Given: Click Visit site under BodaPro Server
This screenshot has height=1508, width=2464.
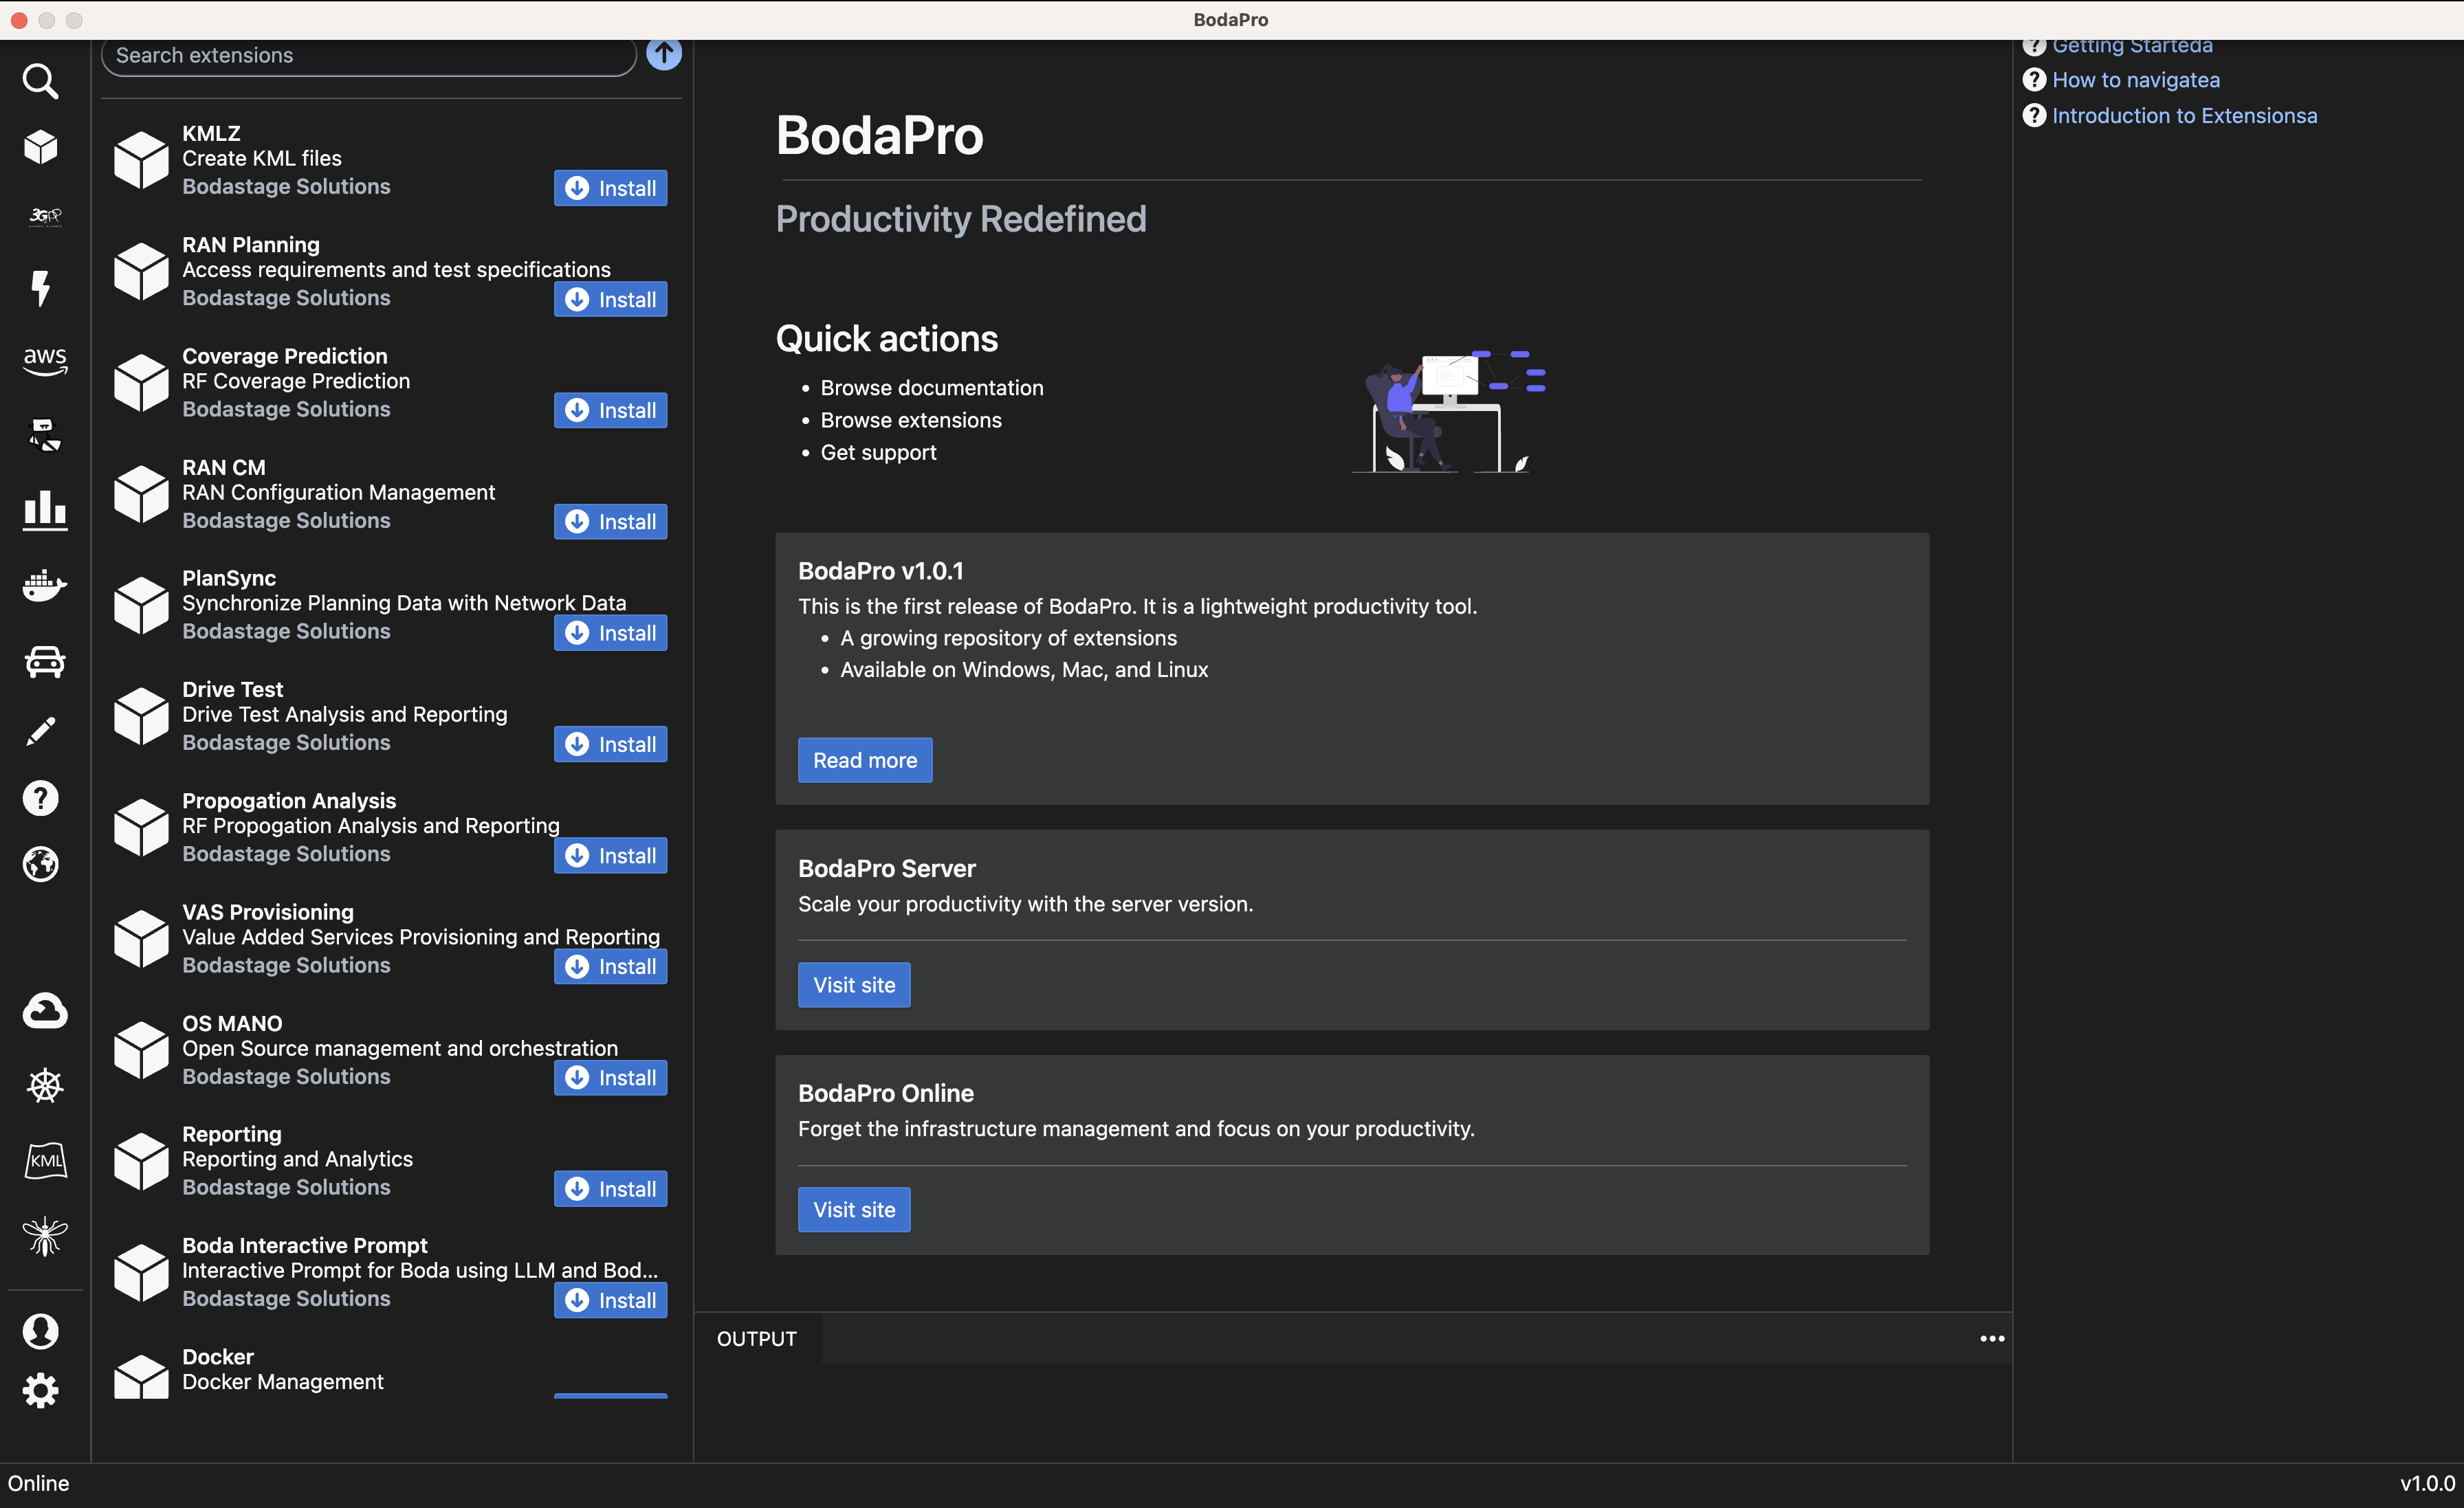Looking at the screenshot, I should pos(854,985).
